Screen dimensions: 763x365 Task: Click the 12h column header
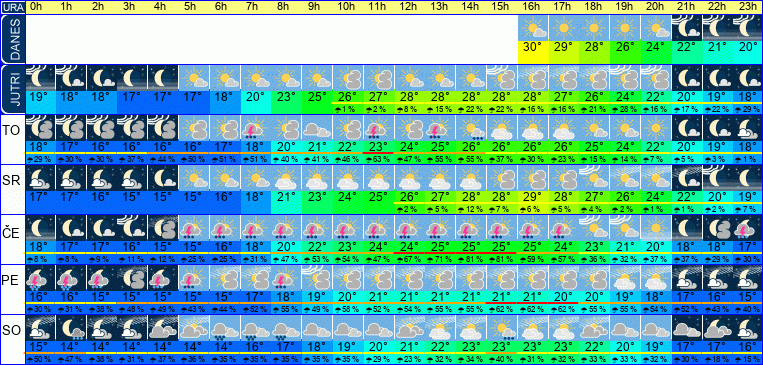(x=410, y=7)
